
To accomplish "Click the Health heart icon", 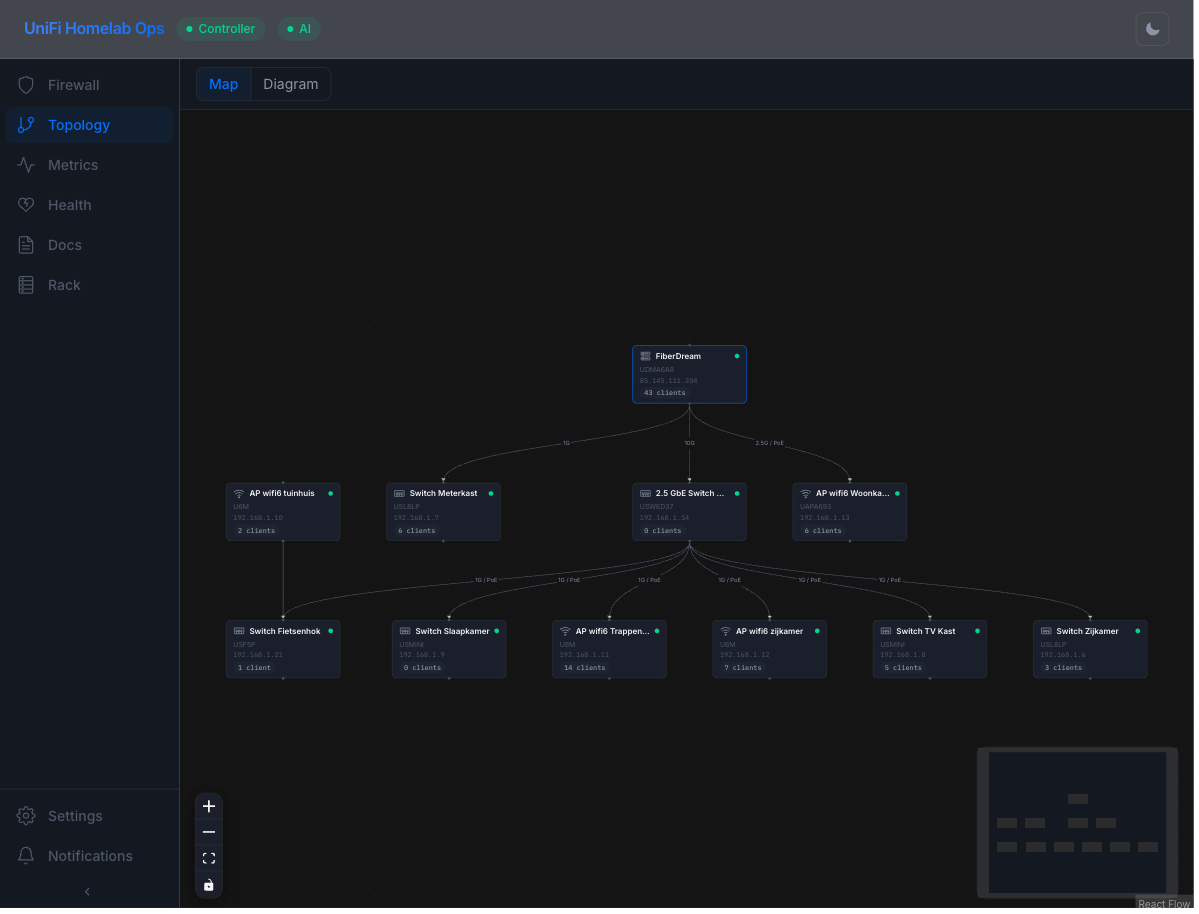I will (26, 205).
